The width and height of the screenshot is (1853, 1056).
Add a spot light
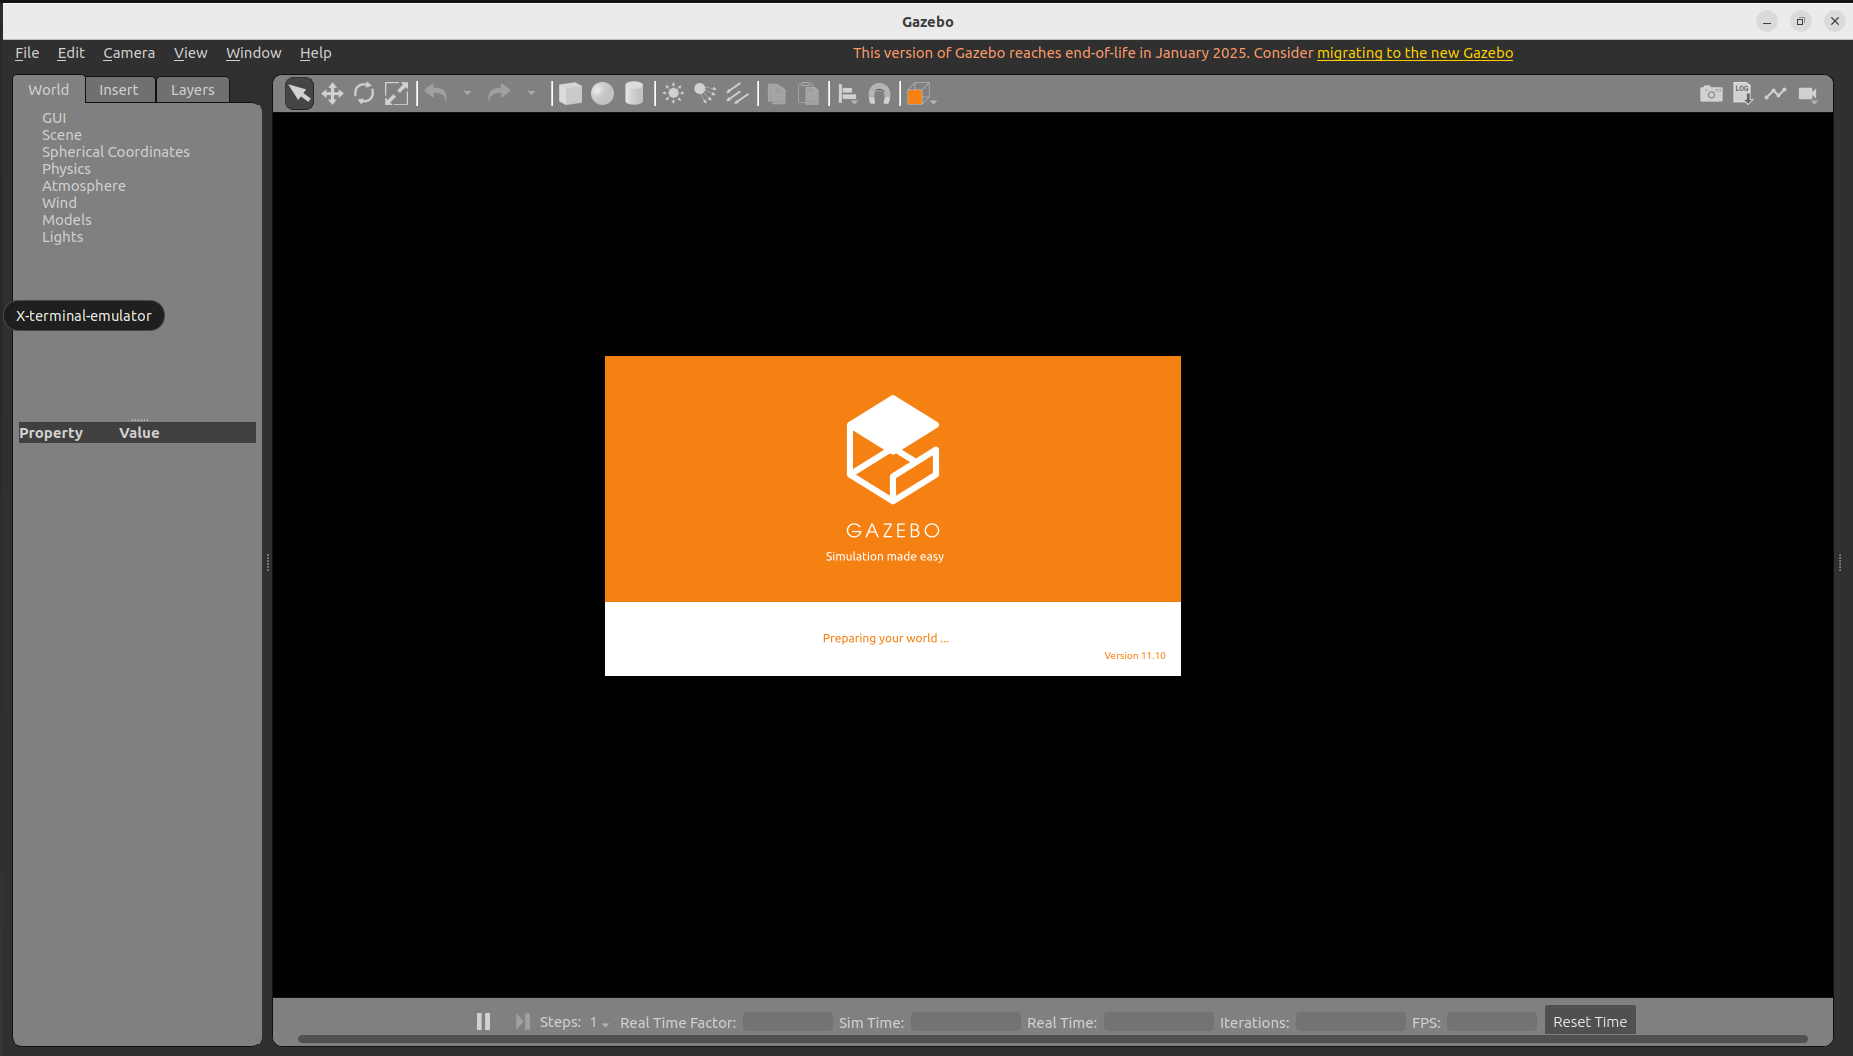705,94
